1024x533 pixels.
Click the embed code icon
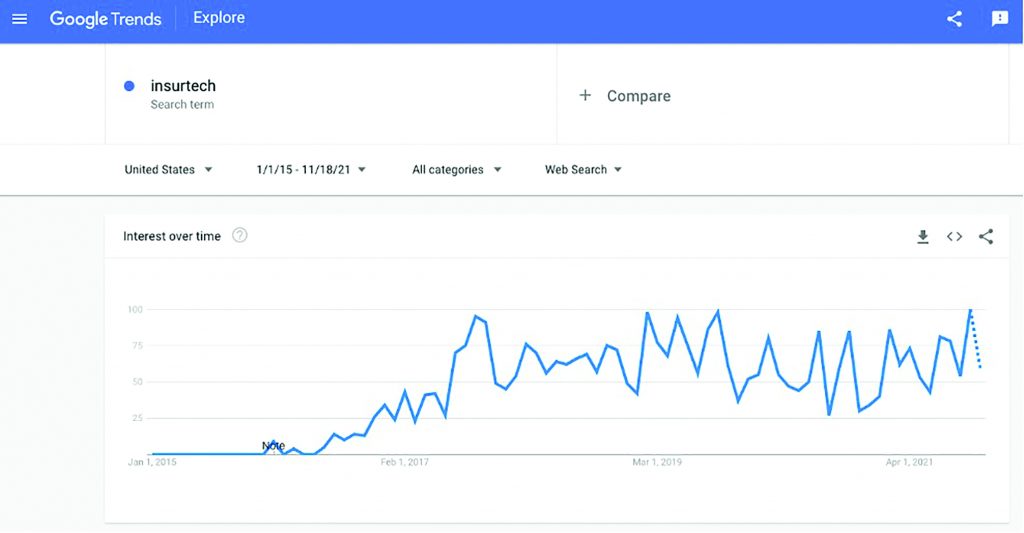[x=954, y=237]
